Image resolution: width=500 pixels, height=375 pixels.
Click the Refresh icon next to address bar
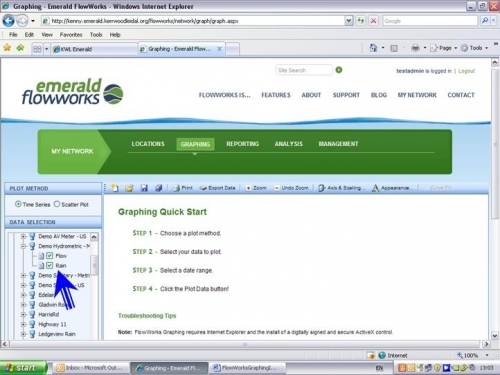(x=361, y=21)
